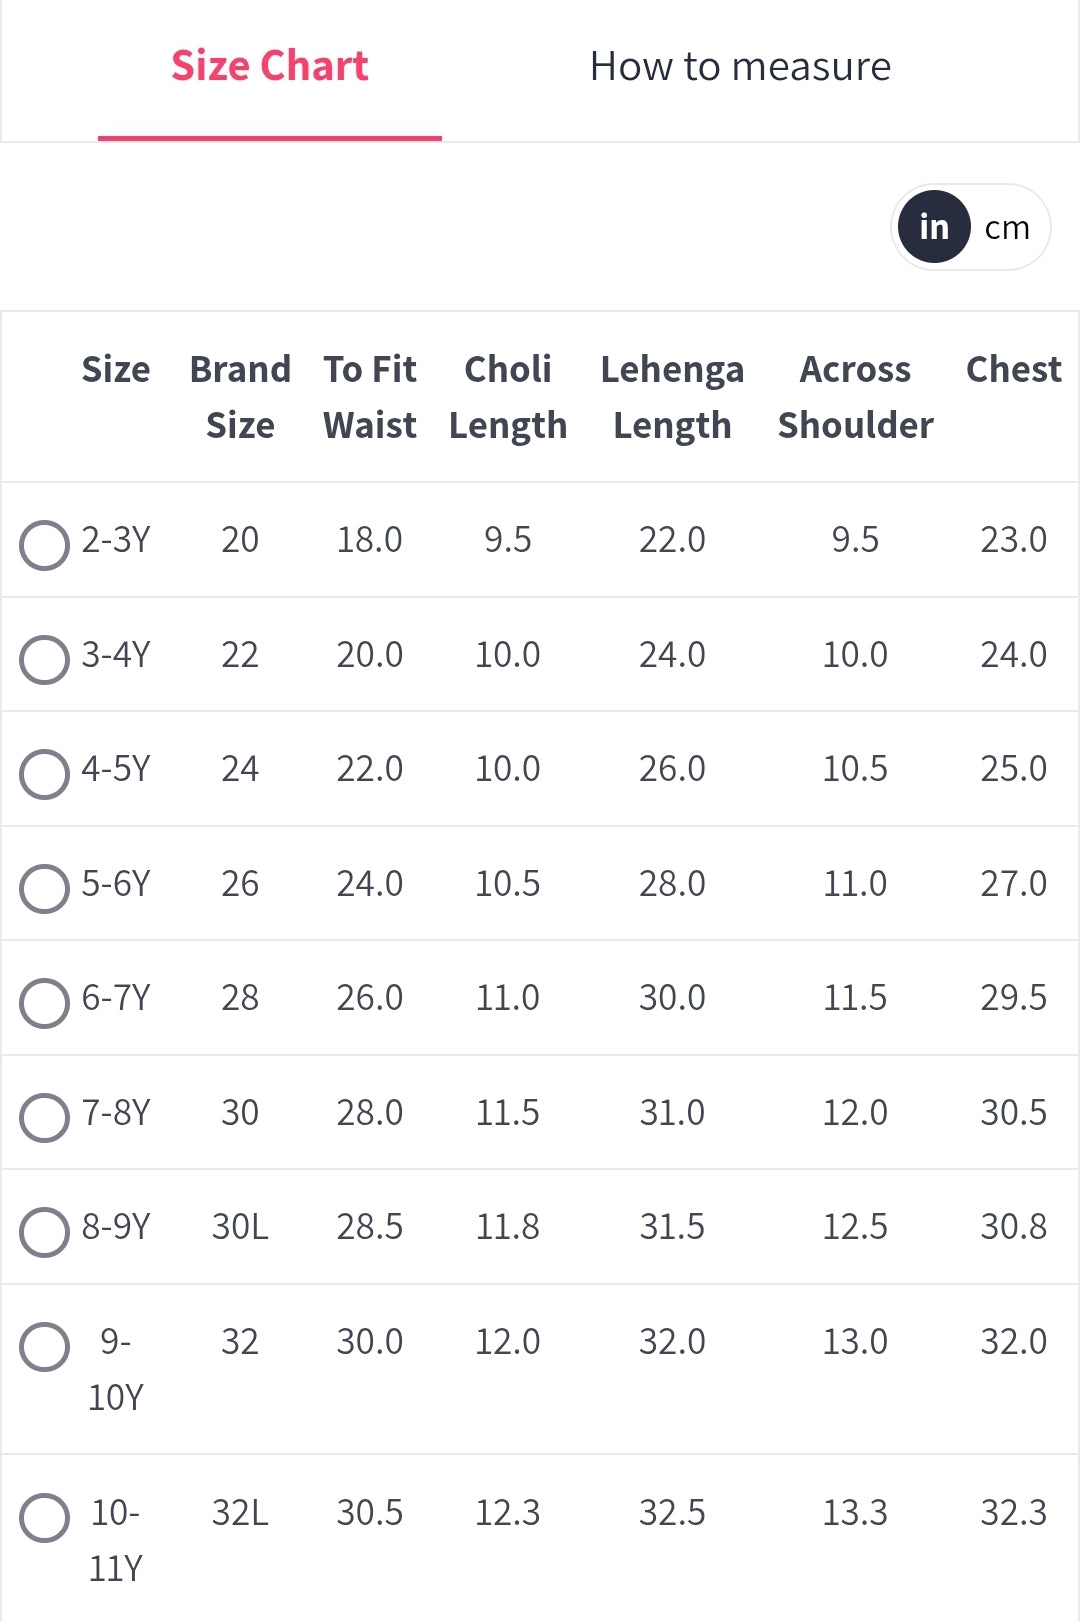The width and height of the screenshot is (1080, 1621).
Task: Switch to the How to measure tab
Action: click(740, 67)
